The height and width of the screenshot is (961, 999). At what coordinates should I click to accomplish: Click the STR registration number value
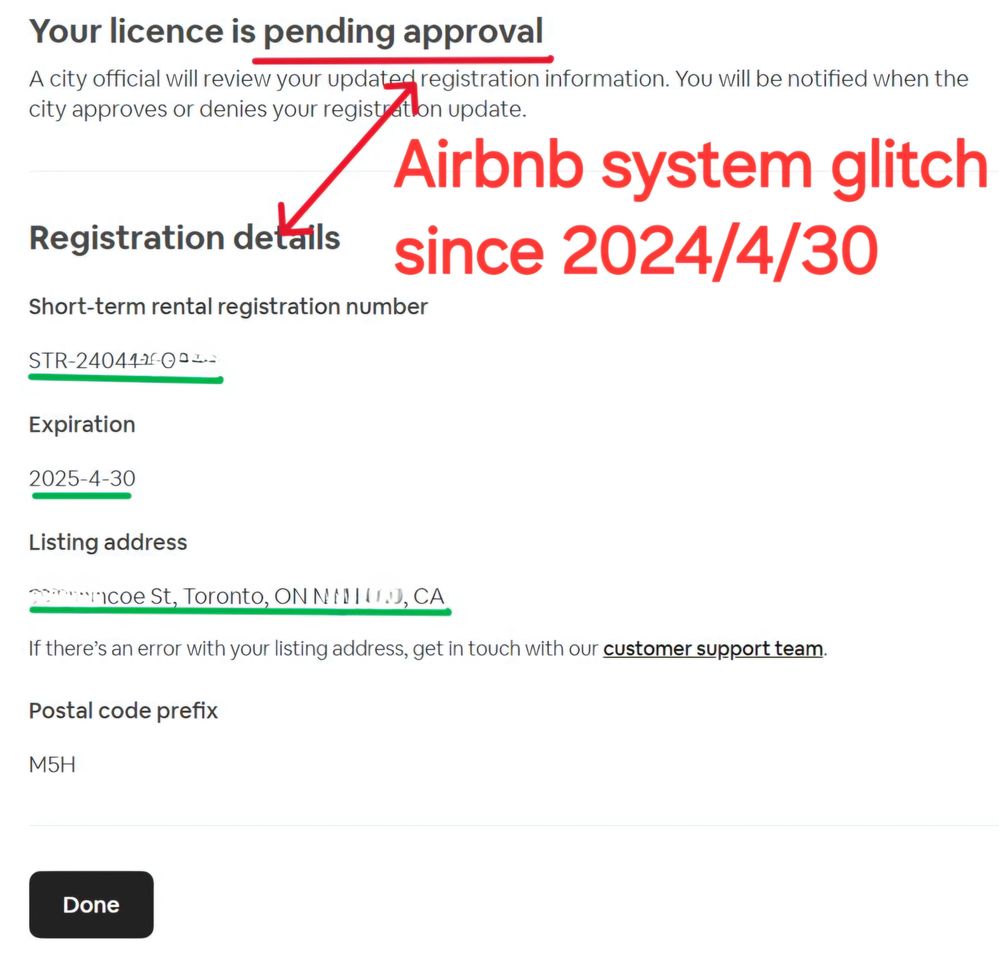pyautogui.click(x=124, y=360)
